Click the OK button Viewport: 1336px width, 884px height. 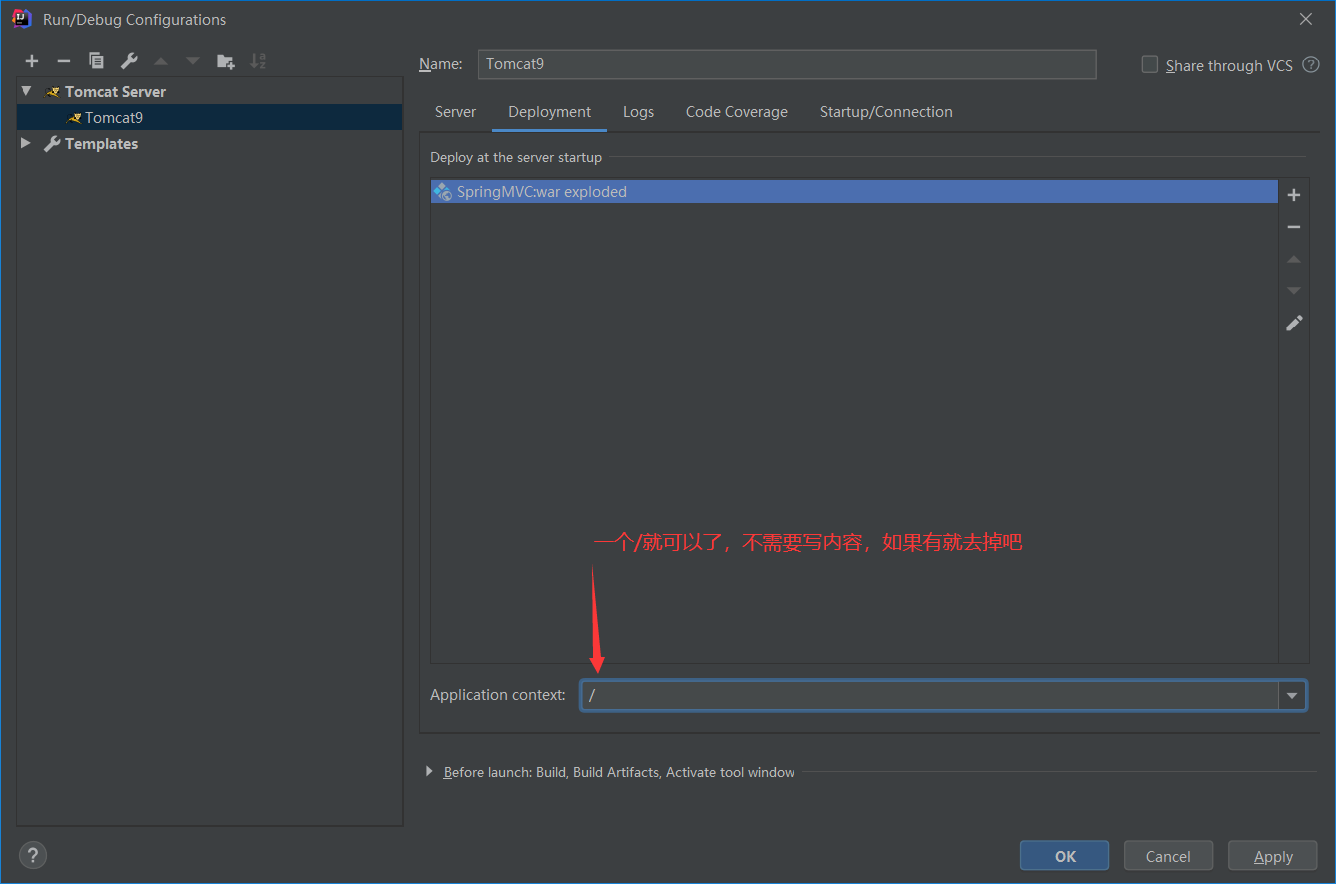[x=1064, y=856]
